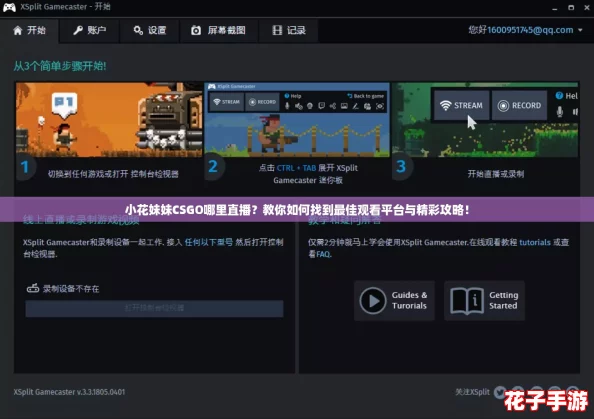This screenshot has height=419, width=594.
Task: Click the 关注XSplit label
Action: point(472,392)
